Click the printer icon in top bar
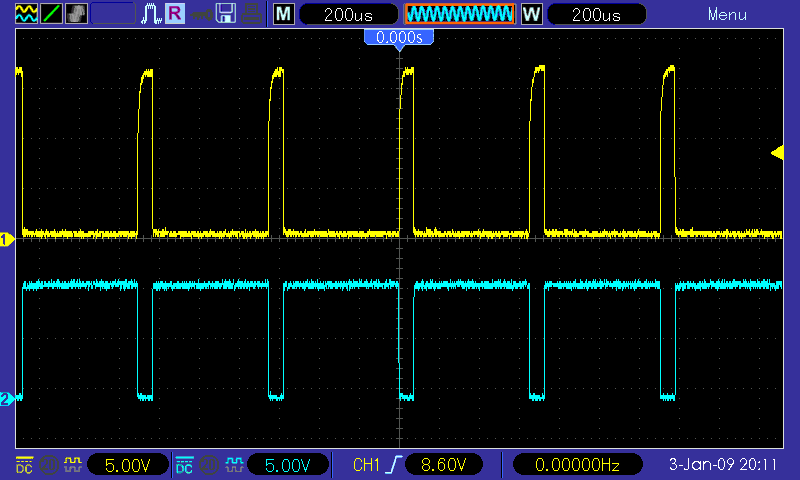The image size is (800, 480). point(251,14)
